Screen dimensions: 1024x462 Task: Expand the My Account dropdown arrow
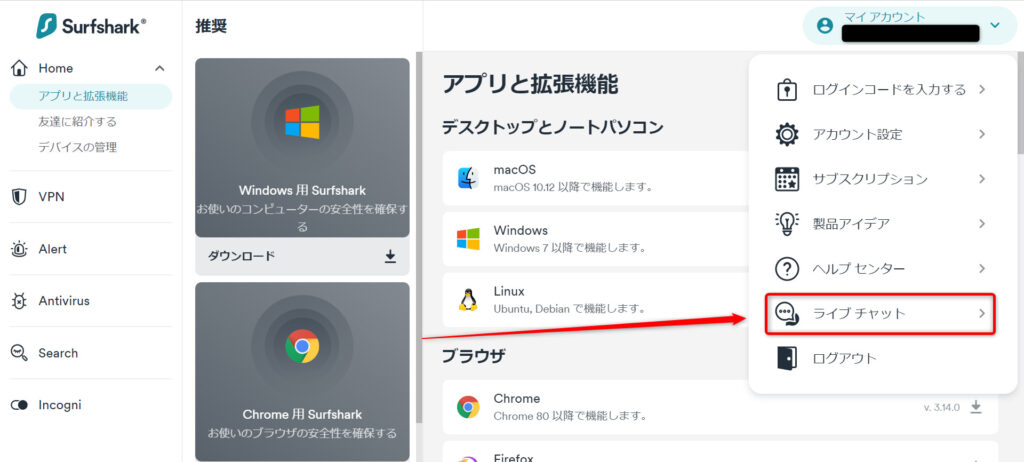(x=995, y=25)
